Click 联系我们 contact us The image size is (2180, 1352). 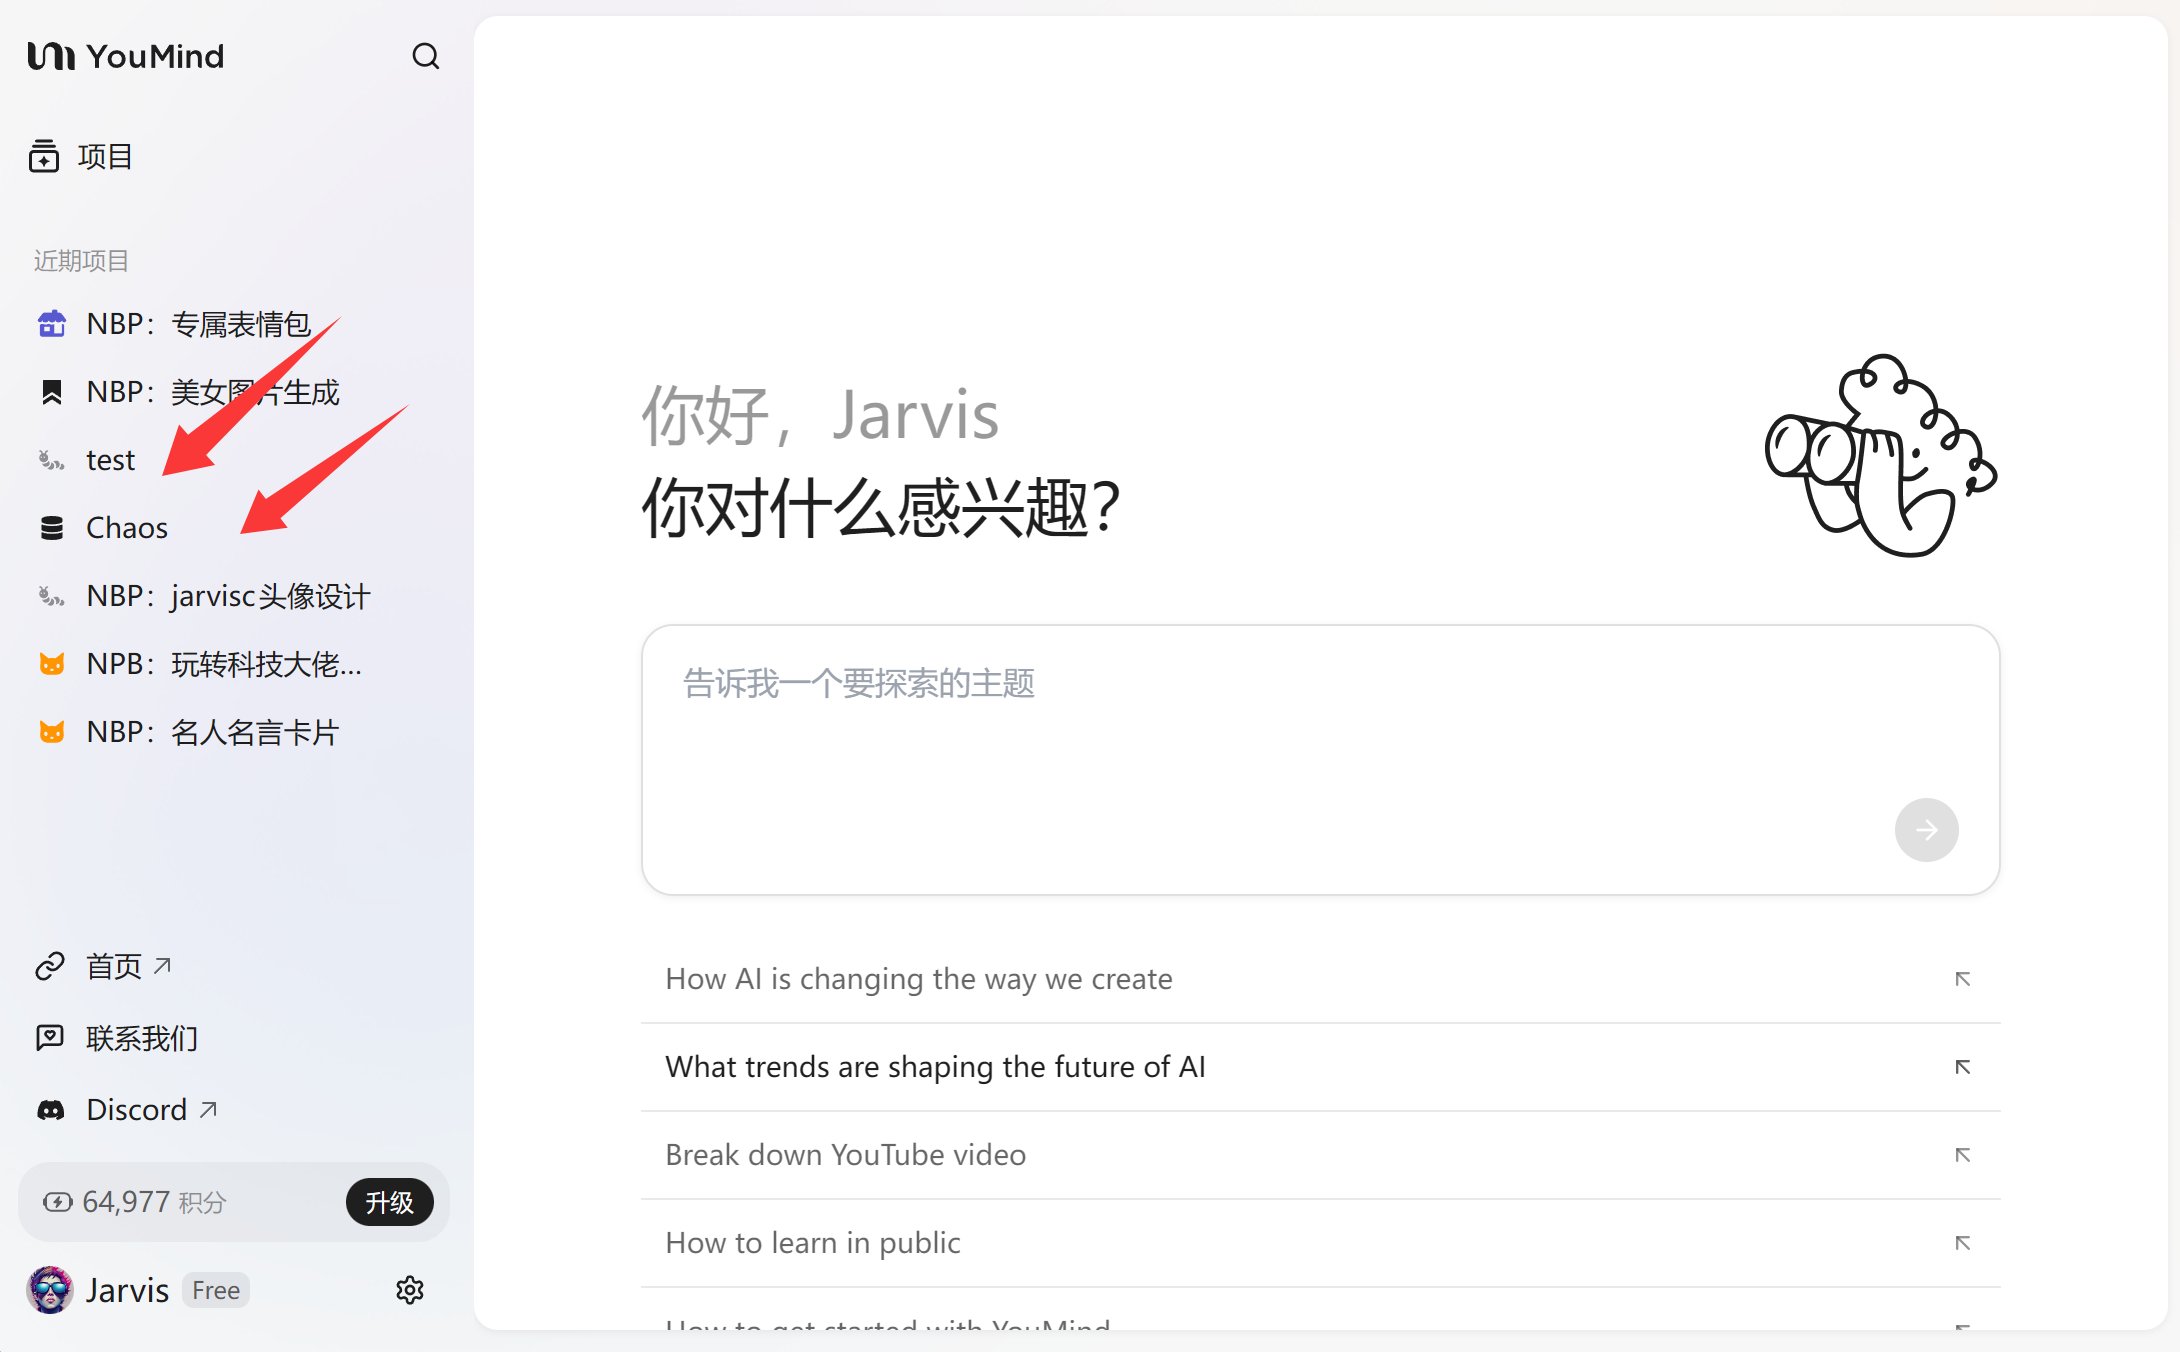141,1038
